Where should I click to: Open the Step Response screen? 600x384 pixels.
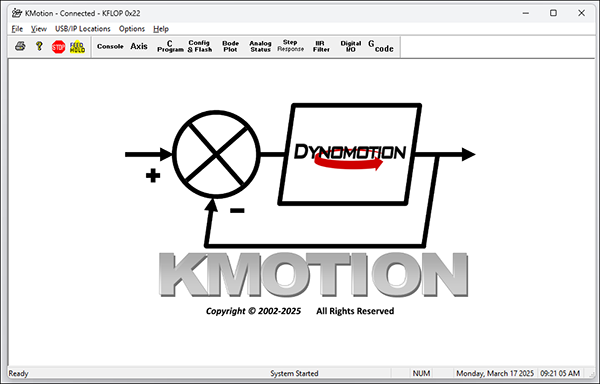click(290, 46)
